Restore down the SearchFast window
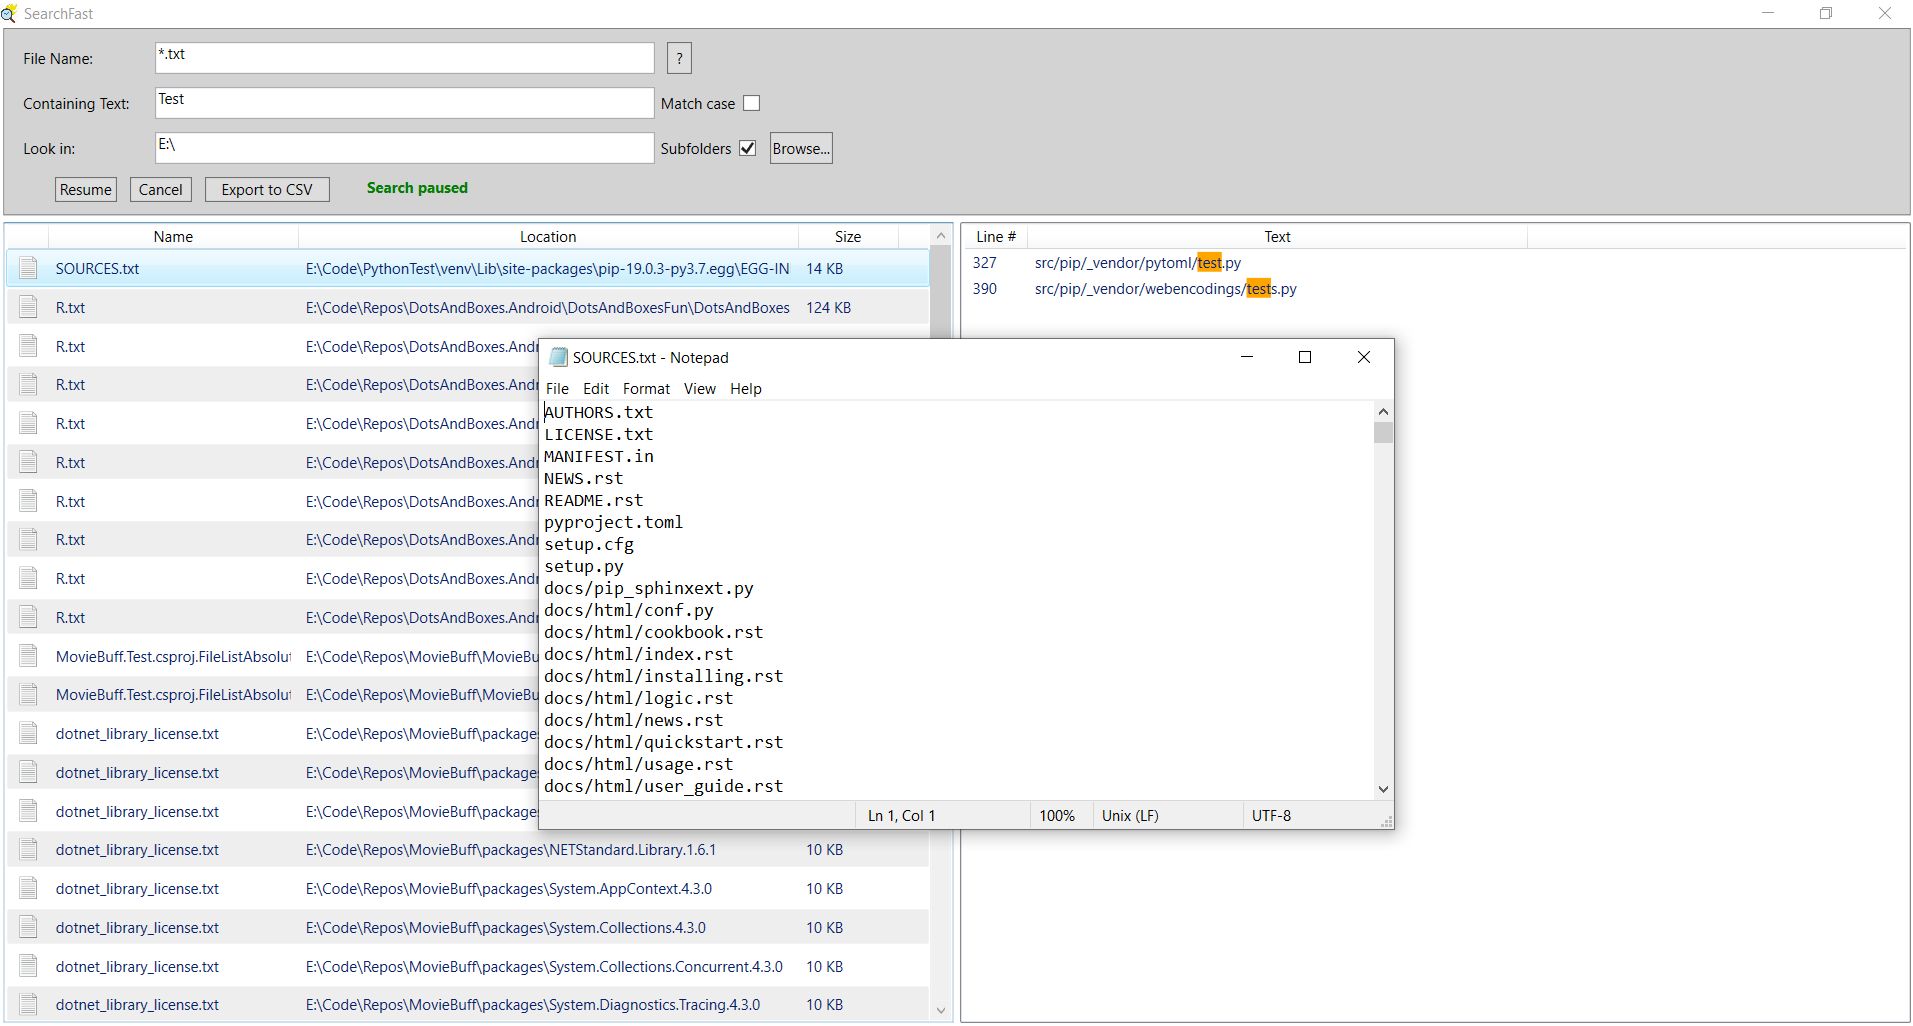 pyautogui.click(x=1825, y=13)
